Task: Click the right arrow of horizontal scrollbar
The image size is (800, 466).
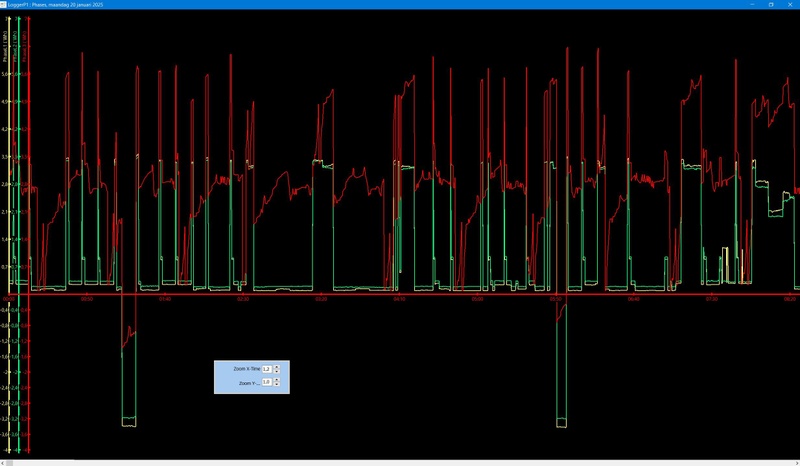Action: pyautogui.click(x=796, y=463)
